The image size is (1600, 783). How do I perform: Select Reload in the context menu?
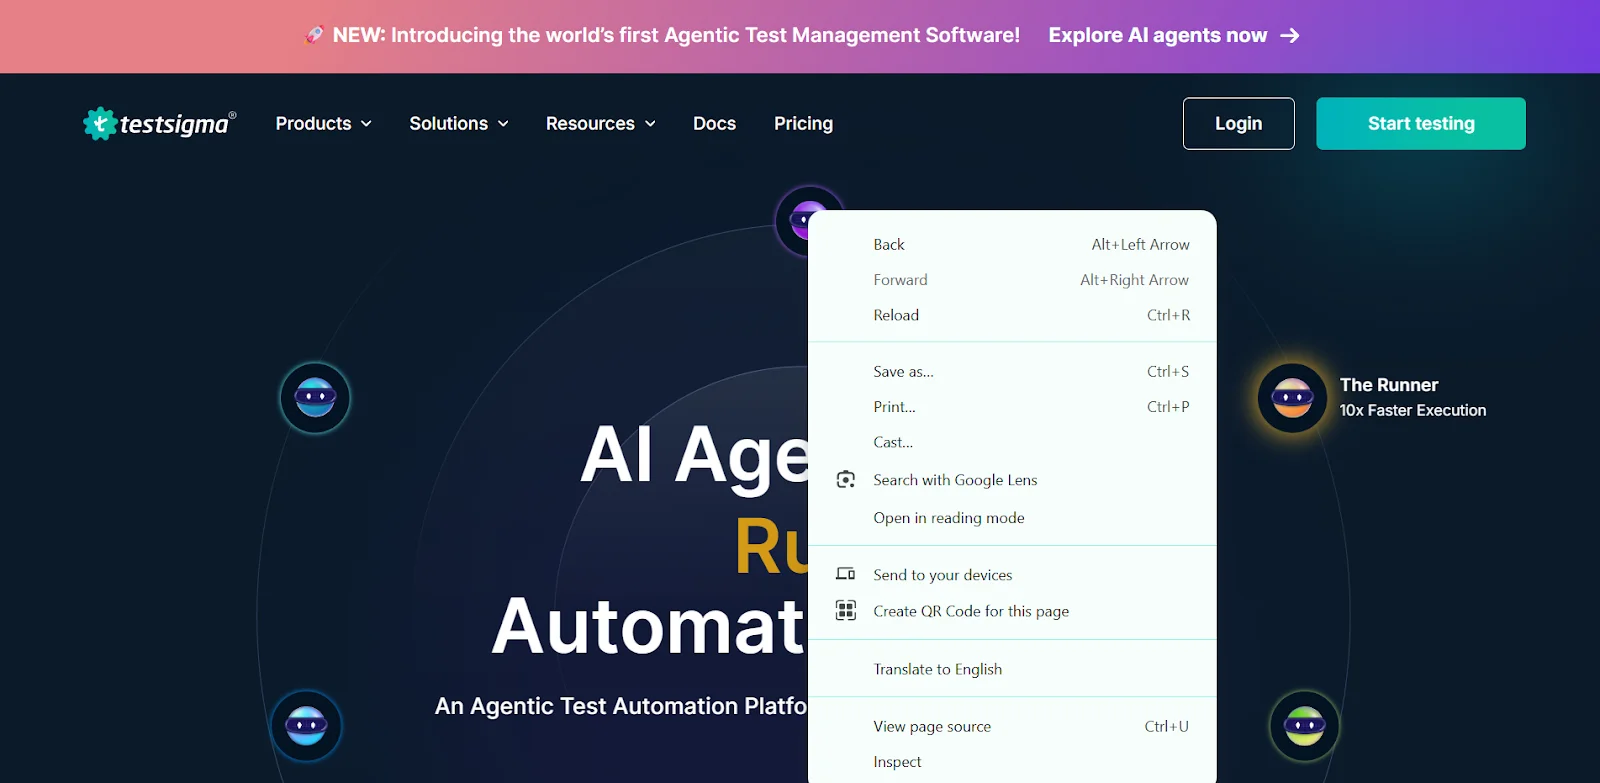coord(1012,315)
